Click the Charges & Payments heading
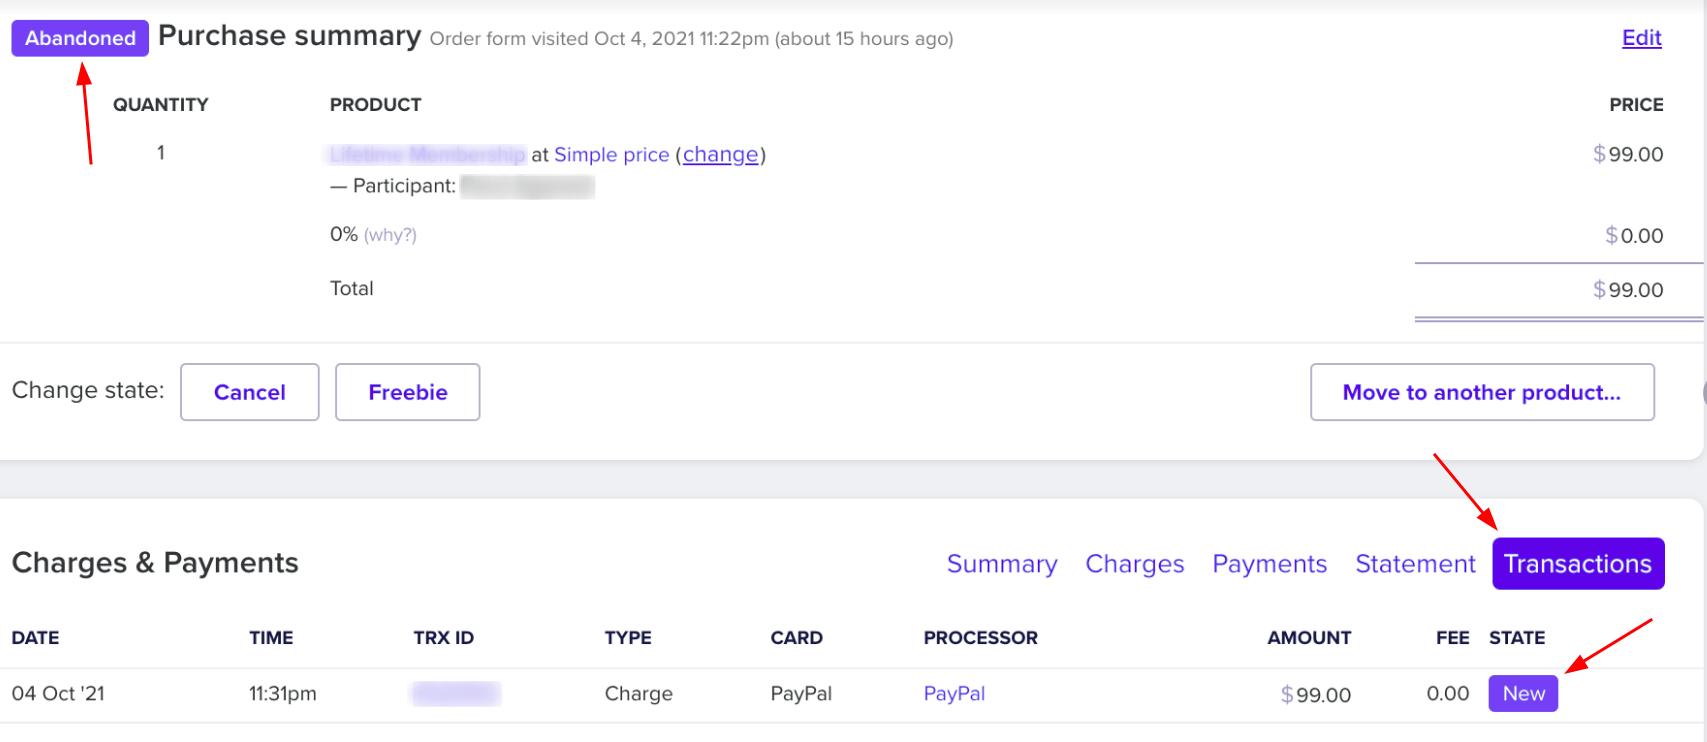Screen dimensions: 1707x742 pos(155,563)
